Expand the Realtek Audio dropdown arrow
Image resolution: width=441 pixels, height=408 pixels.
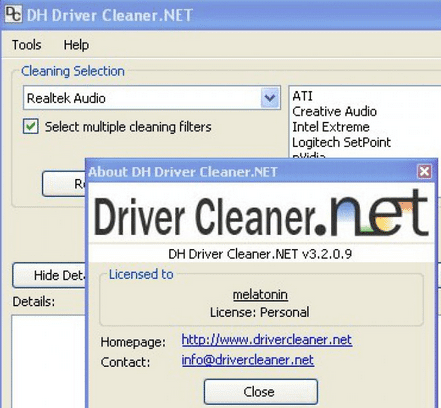click(x=270, y=98)
